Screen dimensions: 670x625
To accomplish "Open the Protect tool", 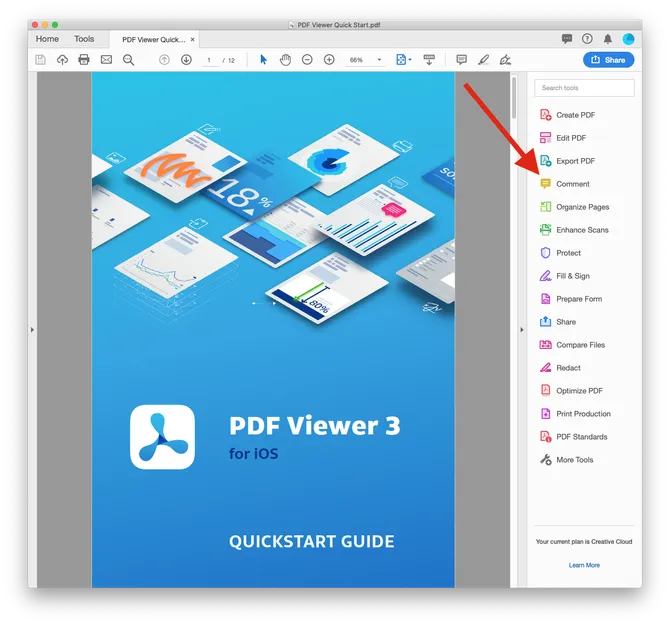I will (x=560, y=253).
